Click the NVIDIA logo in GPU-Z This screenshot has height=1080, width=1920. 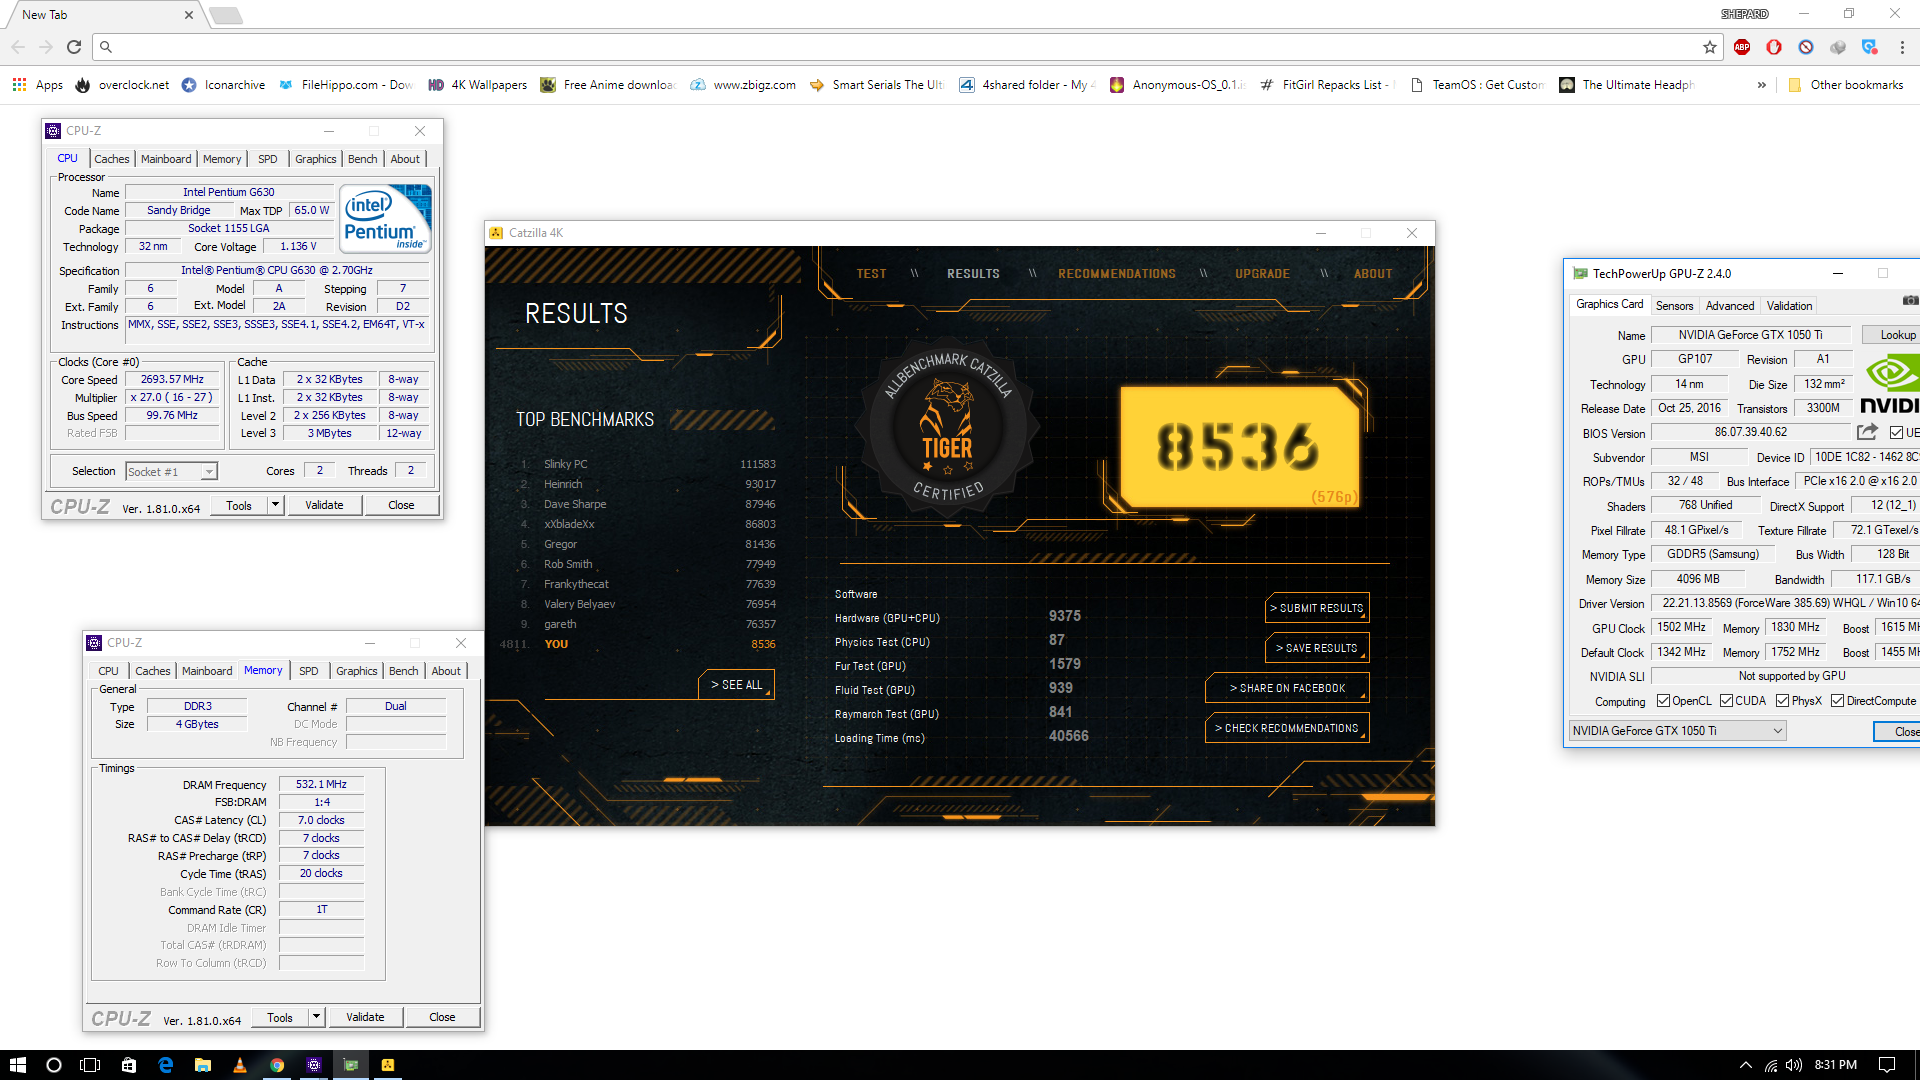pyautogui.click(x=1890, y=386)
